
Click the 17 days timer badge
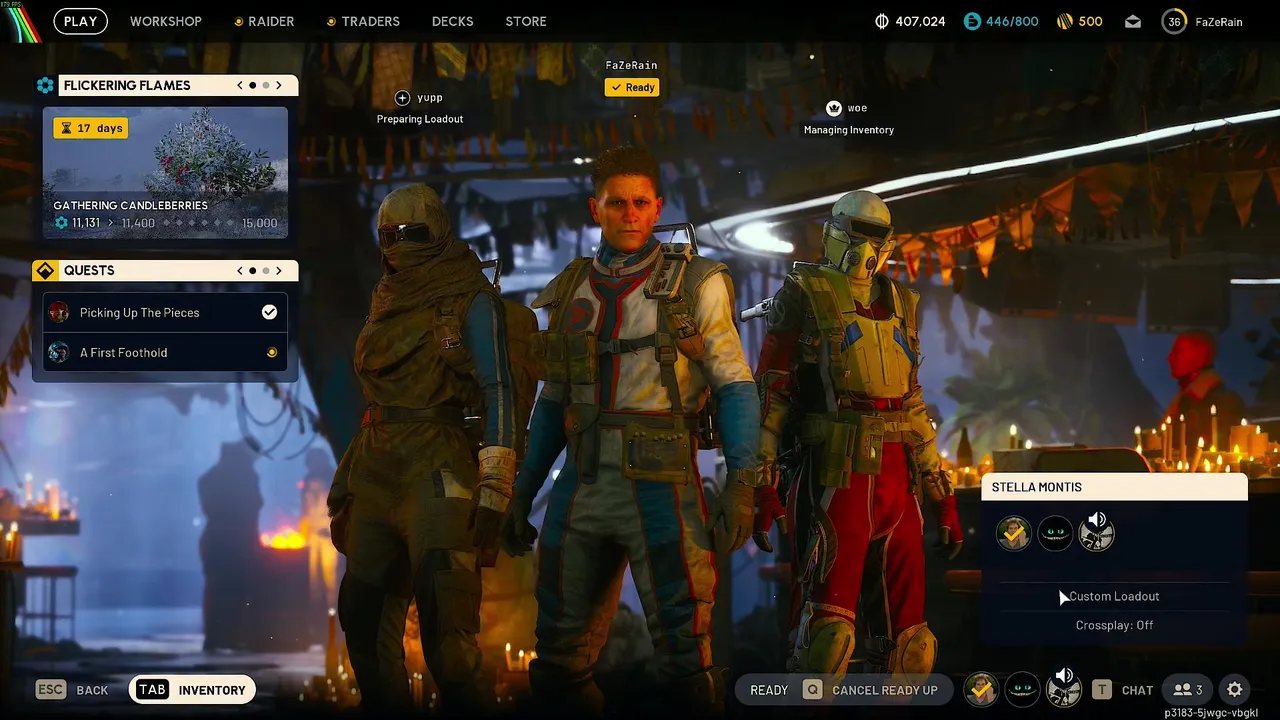91,128
